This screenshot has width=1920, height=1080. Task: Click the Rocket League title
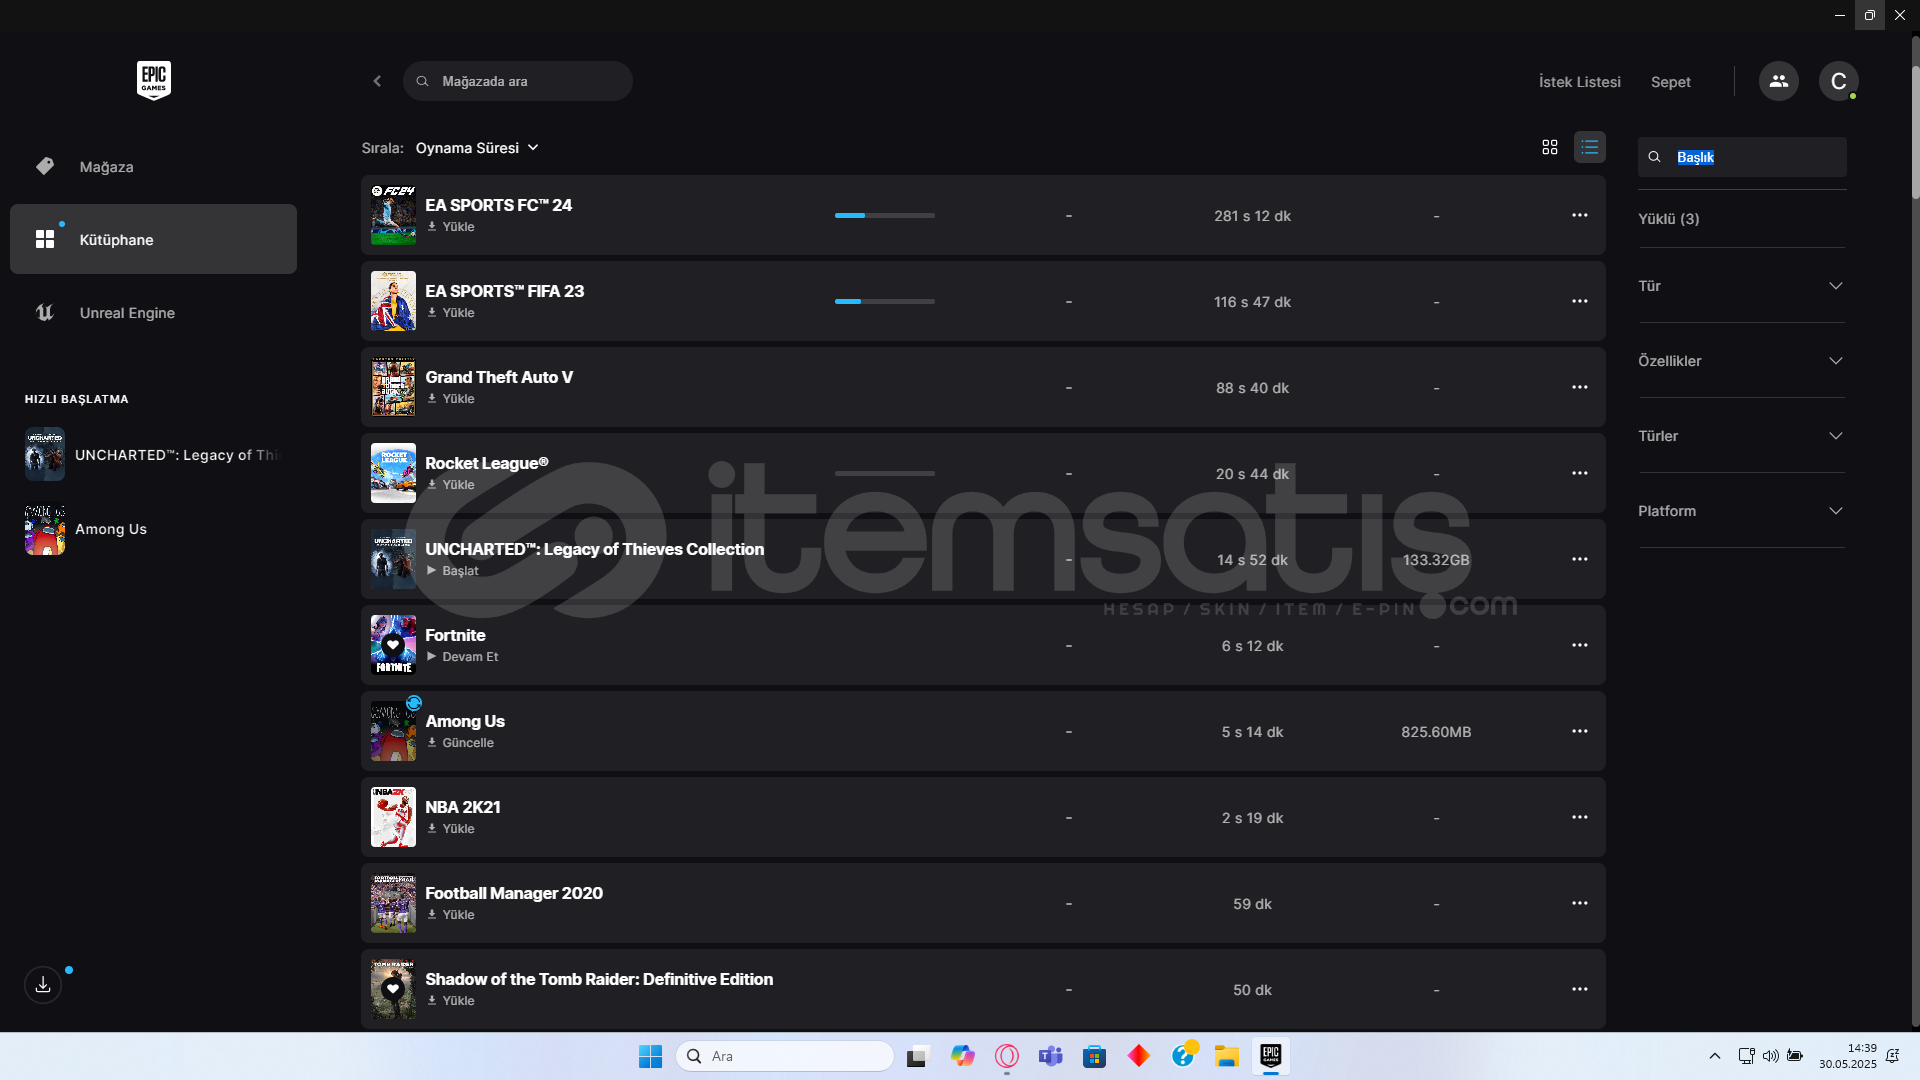point(487,463)
